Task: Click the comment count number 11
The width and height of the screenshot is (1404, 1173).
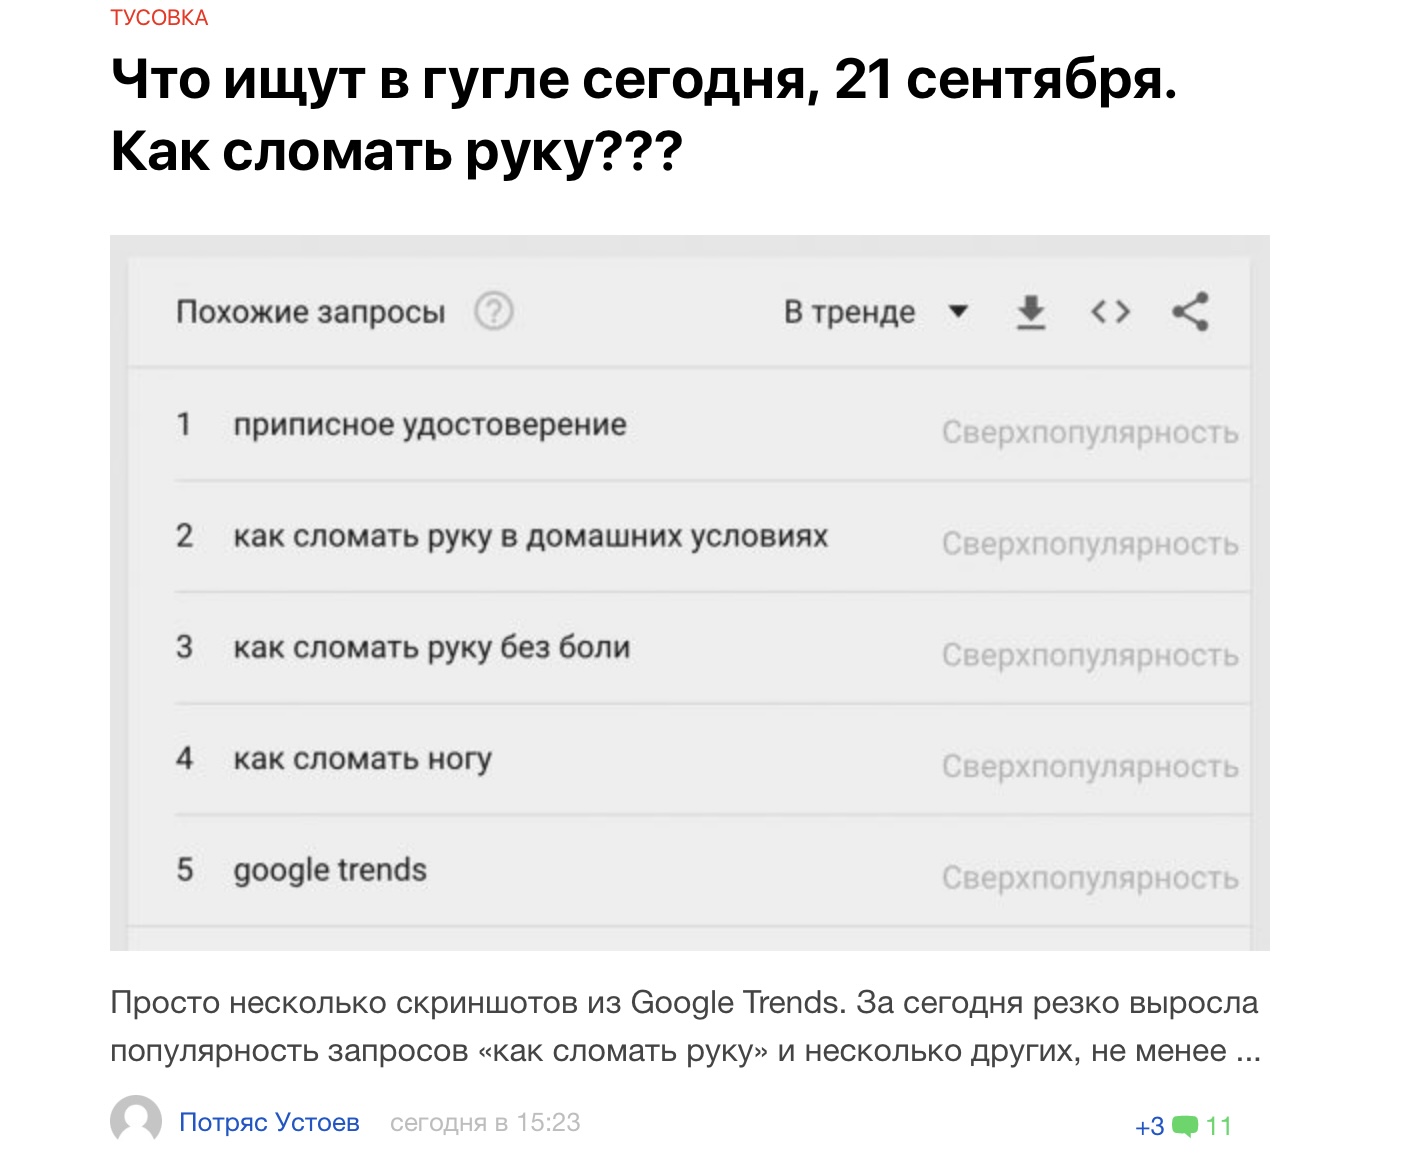Action: coord(1219,1127)
